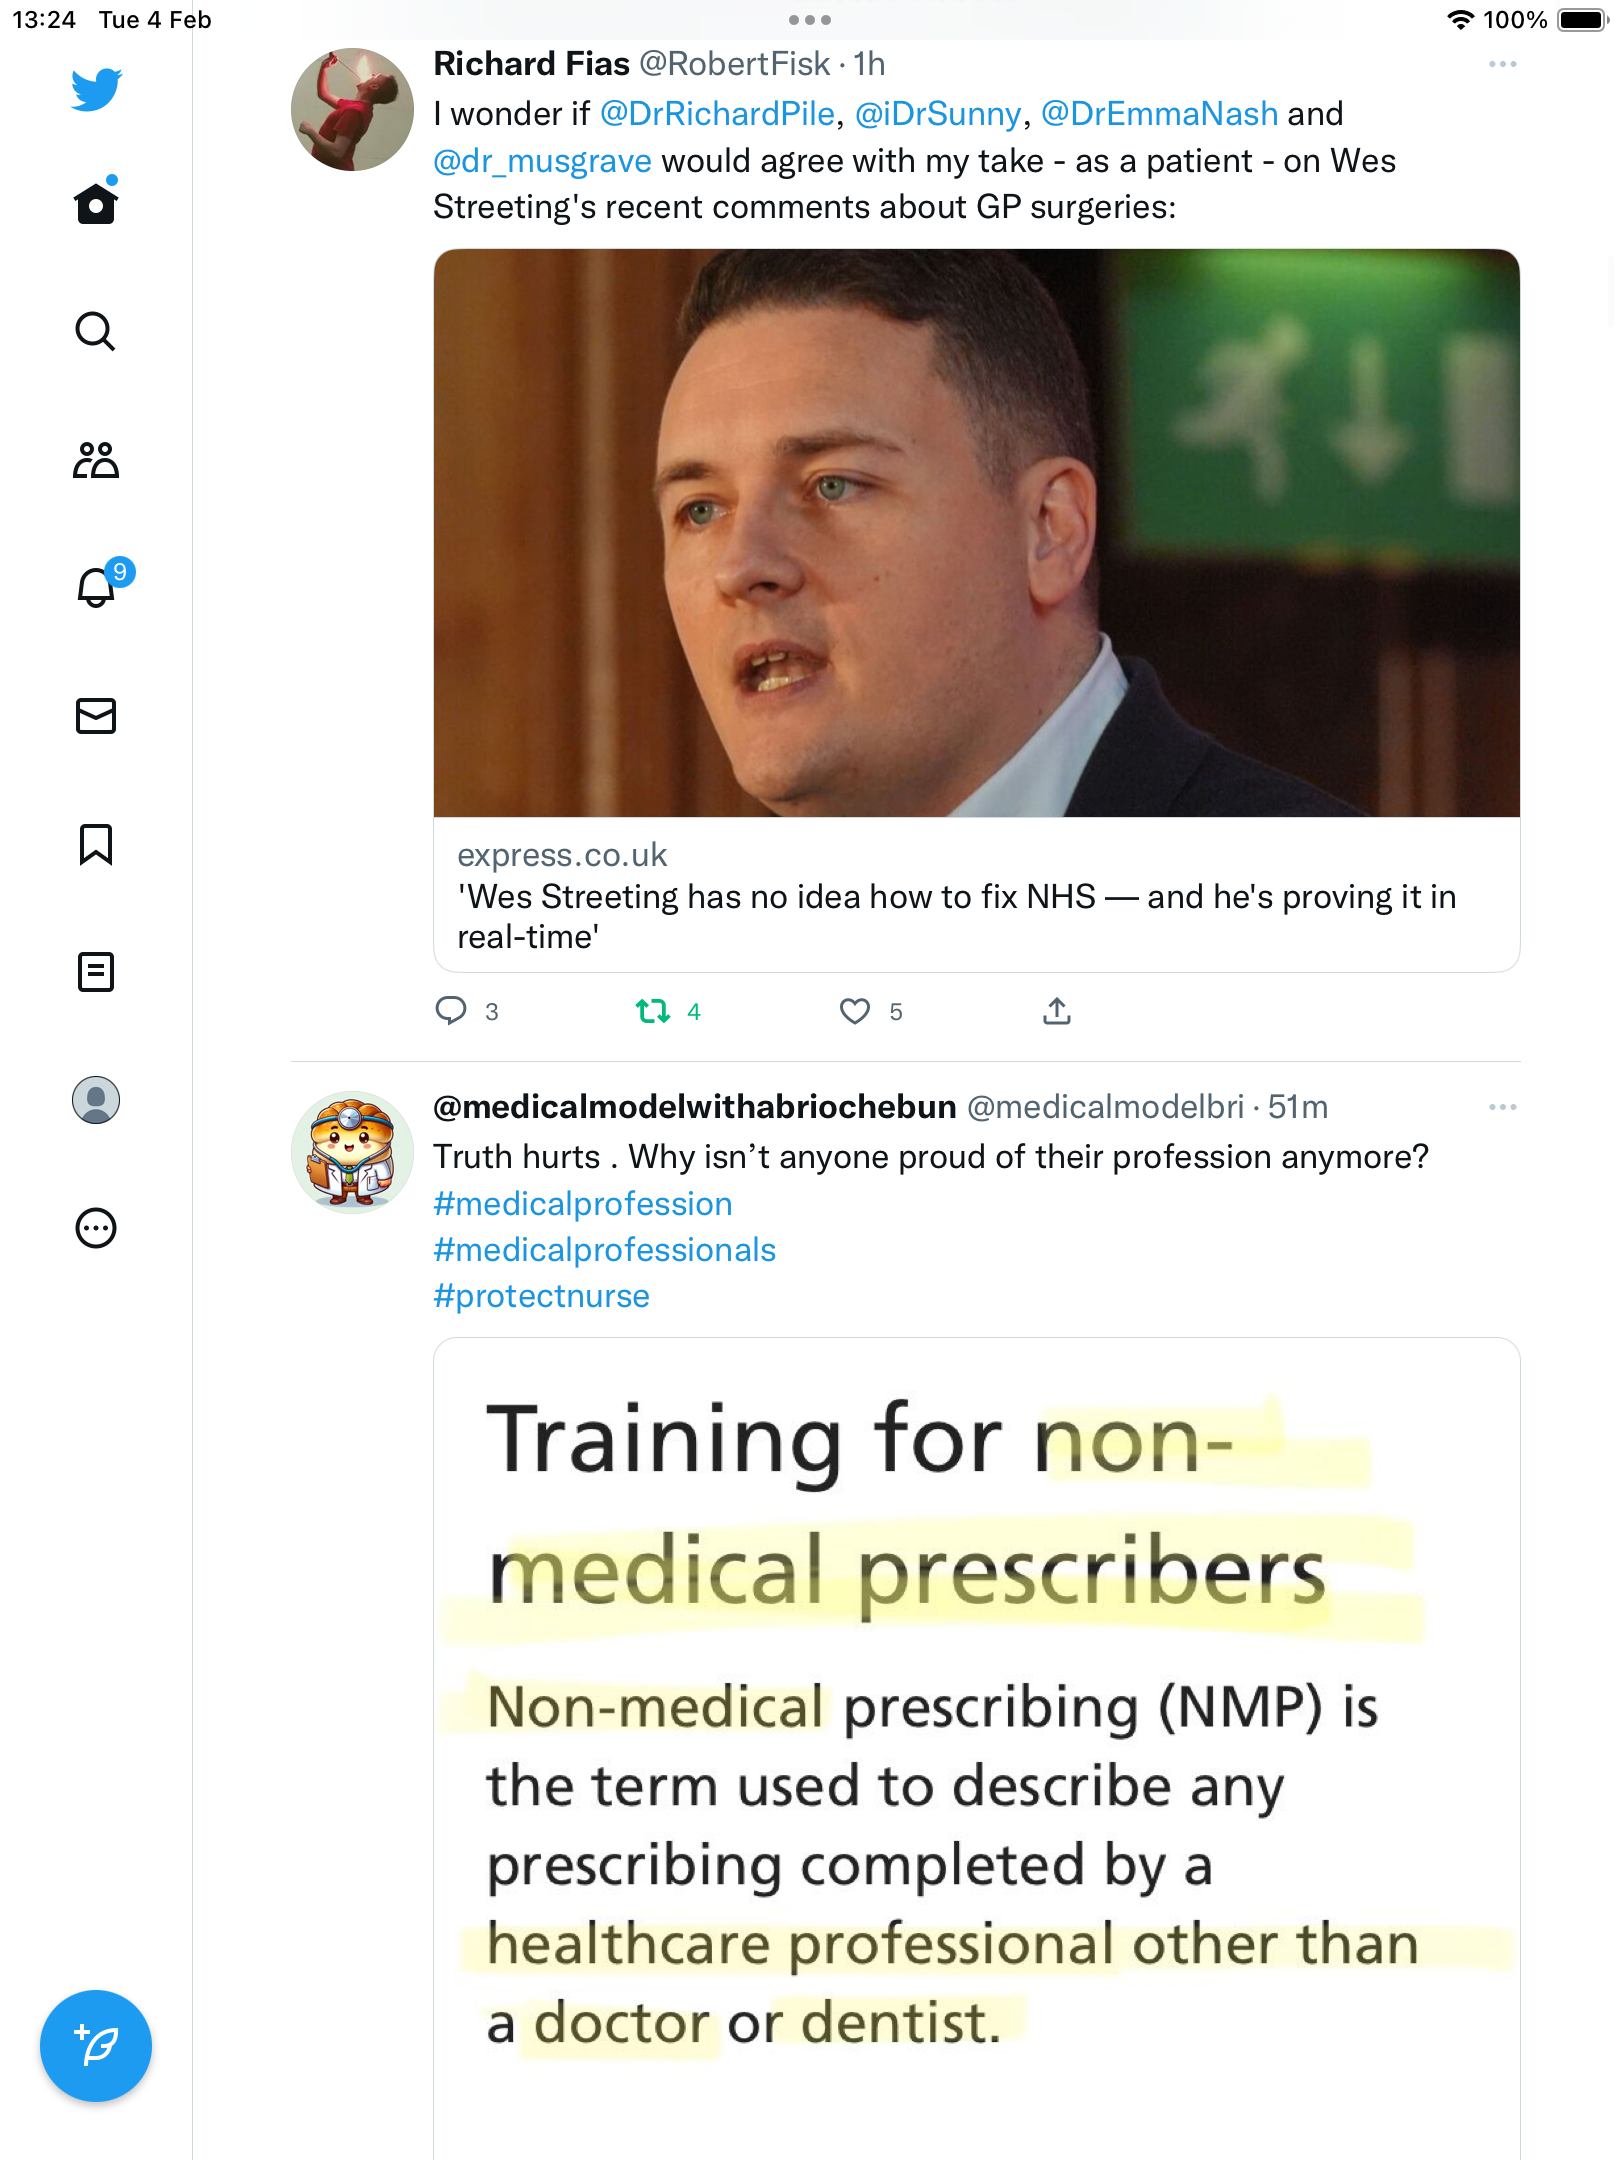Open the Profile avatar icon in sidebar
This screenshot has width=1620, height=2160.
click(x=96, y=1100)
